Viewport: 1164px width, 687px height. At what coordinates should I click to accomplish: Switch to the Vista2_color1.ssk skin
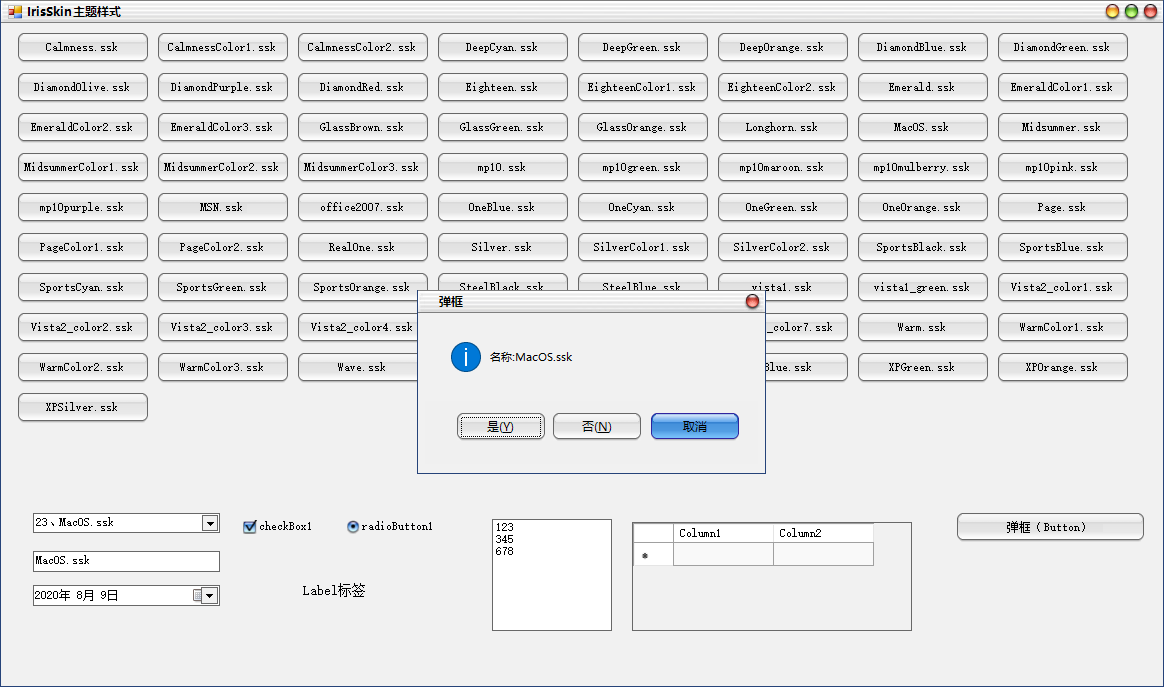(1062, 287)
